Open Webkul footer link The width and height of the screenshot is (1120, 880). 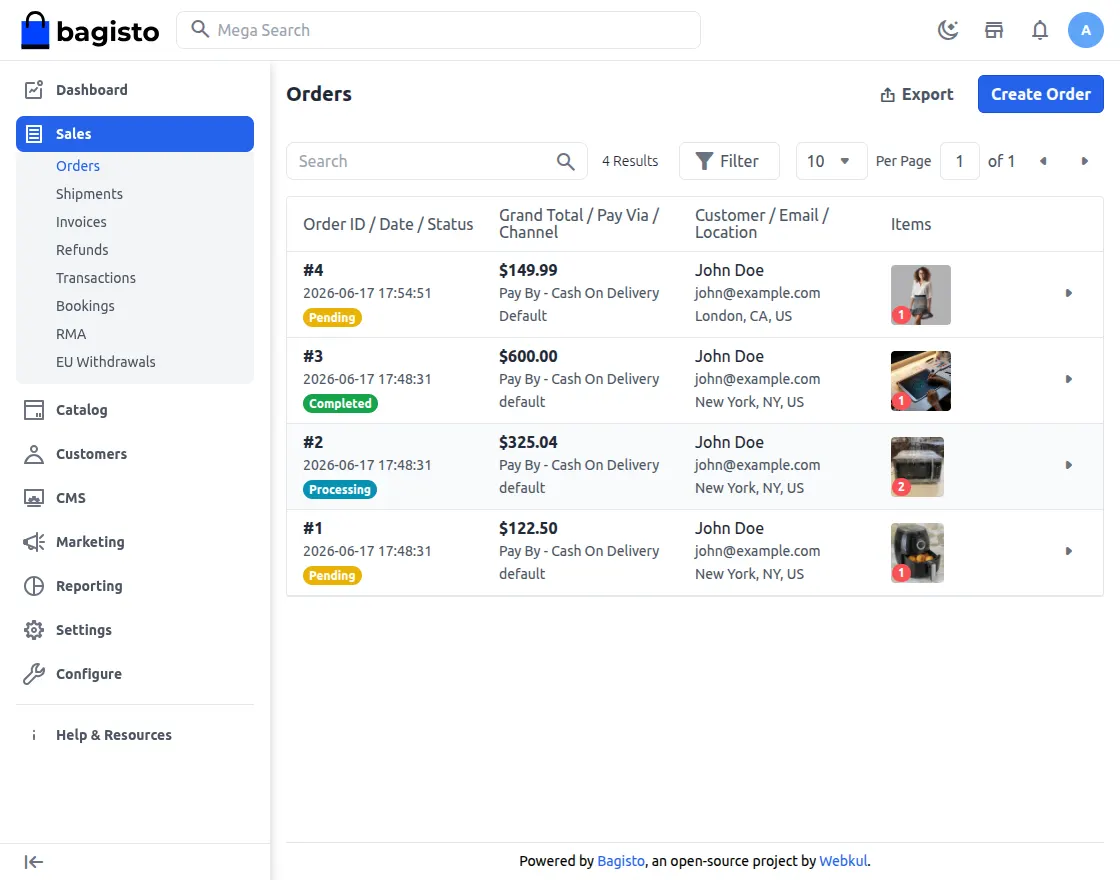[x=843, y=861]
